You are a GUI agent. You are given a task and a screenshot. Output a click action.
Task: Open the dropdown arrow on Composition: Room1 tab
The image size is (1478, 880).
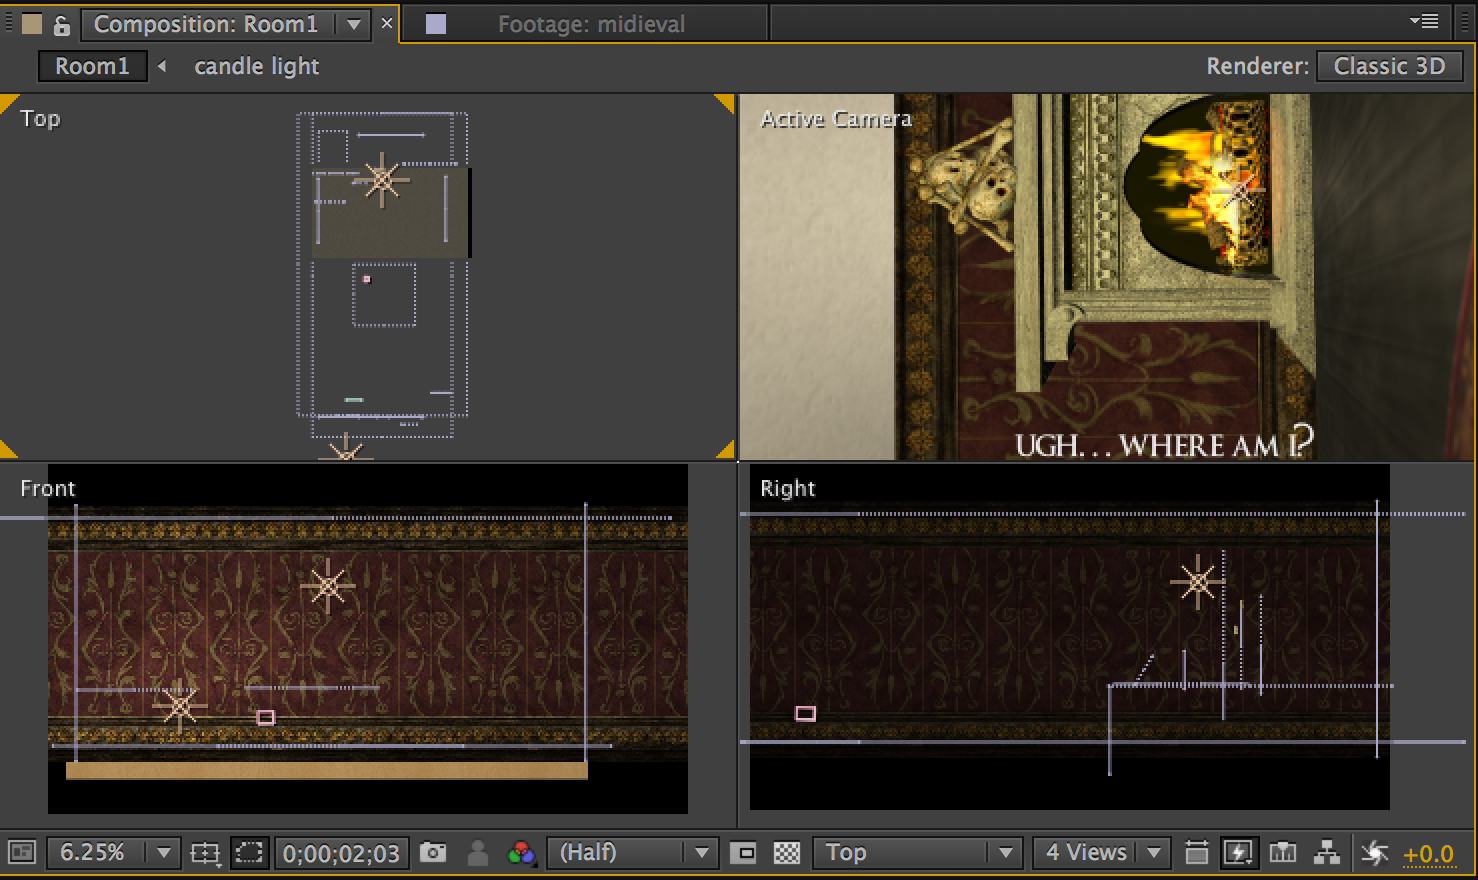pos(353,25)
